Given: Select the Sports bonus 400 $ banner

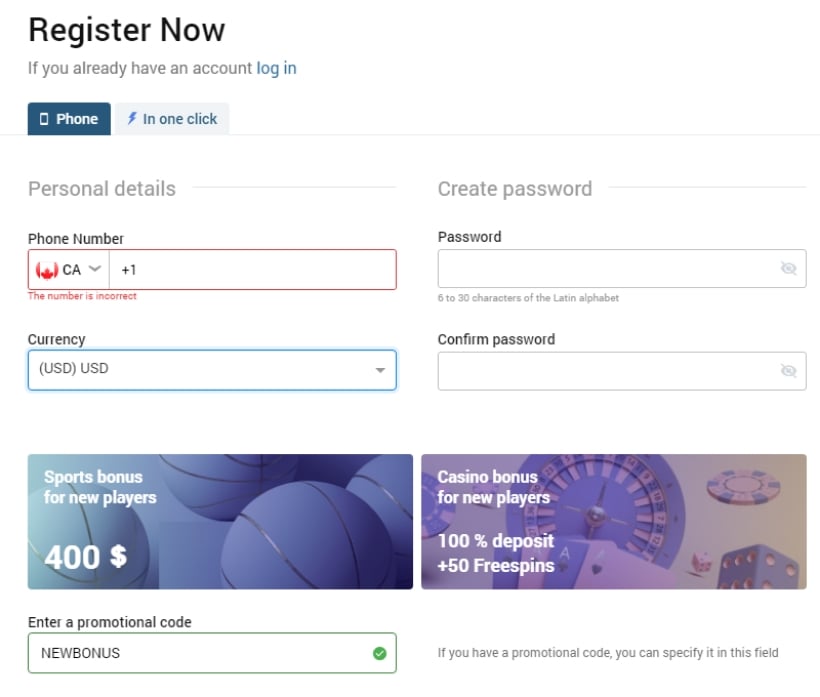Looking at the screenshot, I should coord(220,522).
